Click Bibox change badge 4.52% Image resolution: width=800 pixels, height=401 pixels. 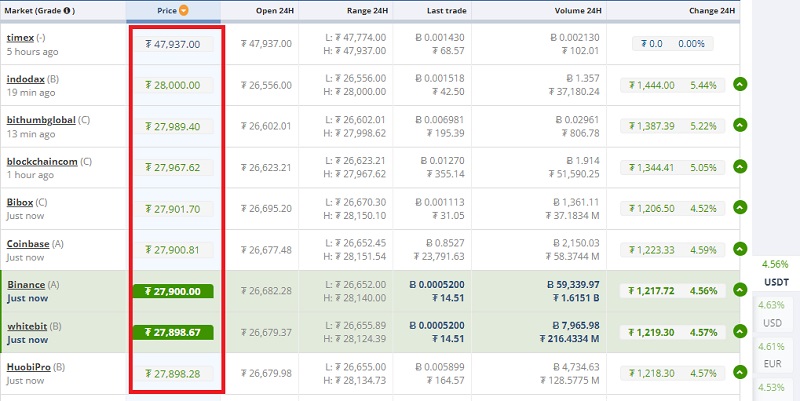pos(672,209)
